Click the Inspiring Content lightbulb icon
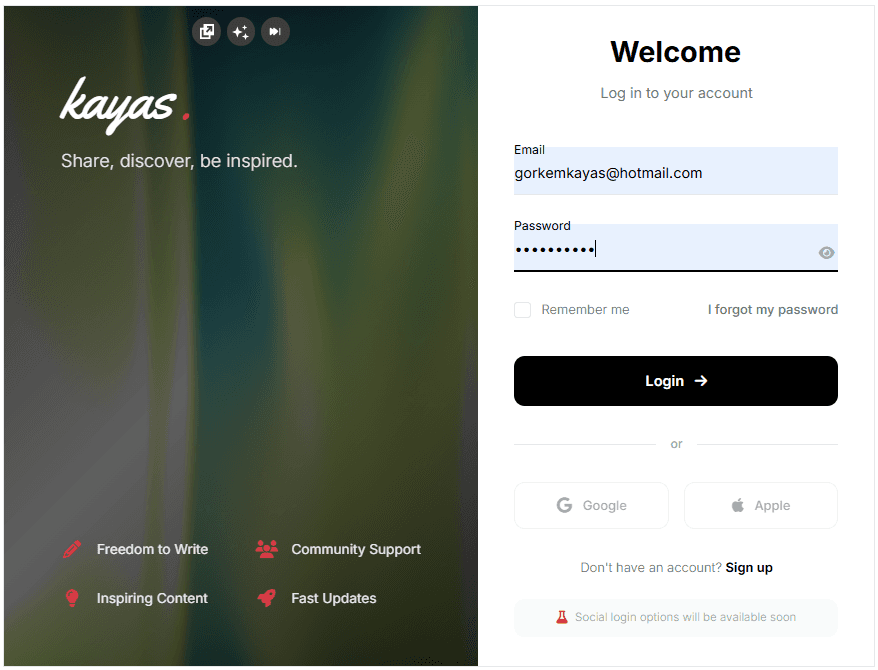Viewport: 878px width, 670px height. pyautogui.click(x=72, y=598)
